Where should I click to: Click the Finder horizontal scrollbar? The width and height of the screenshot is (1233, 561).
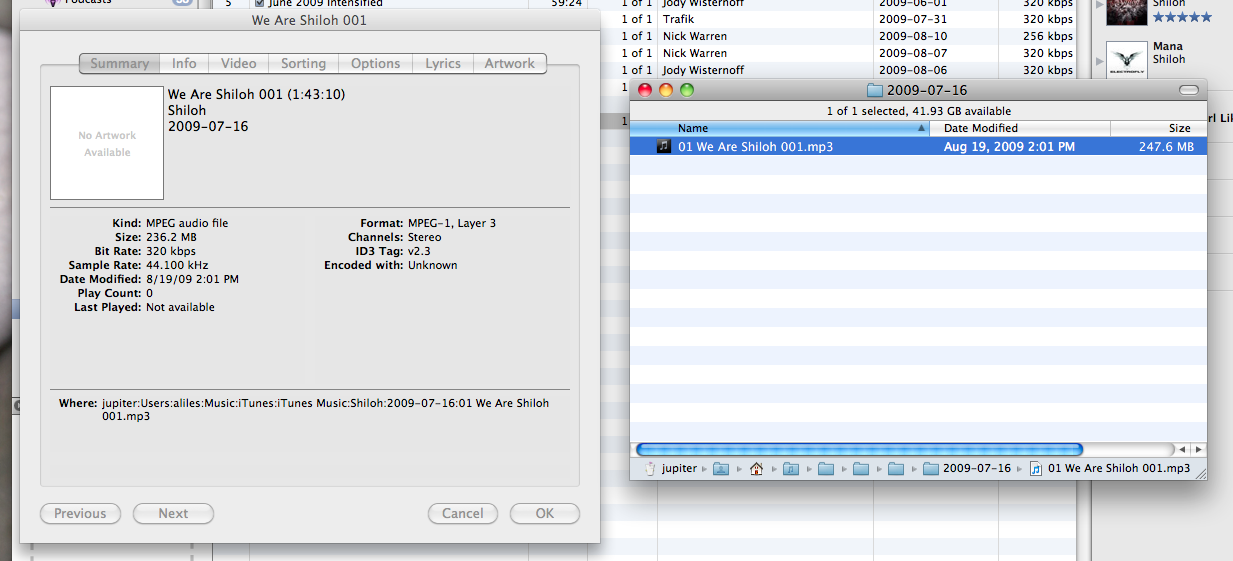859,449
